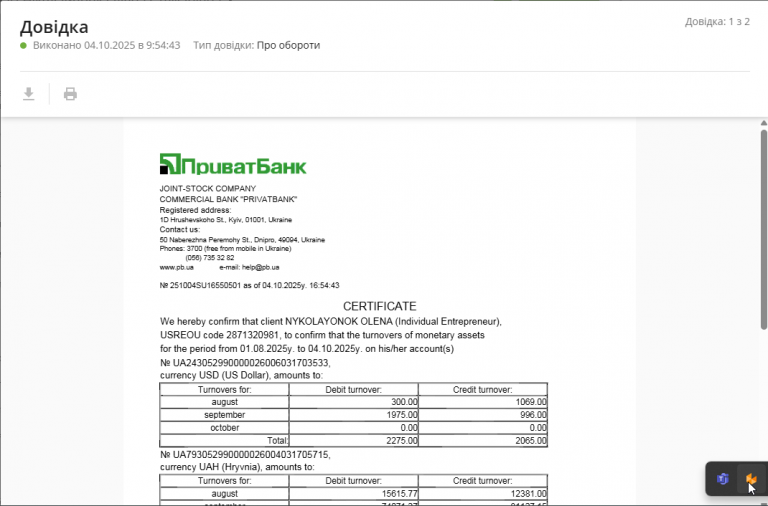Click the USREOU code 2871320981 line
This screenshot has width=768, height=506.
point(322,335)
